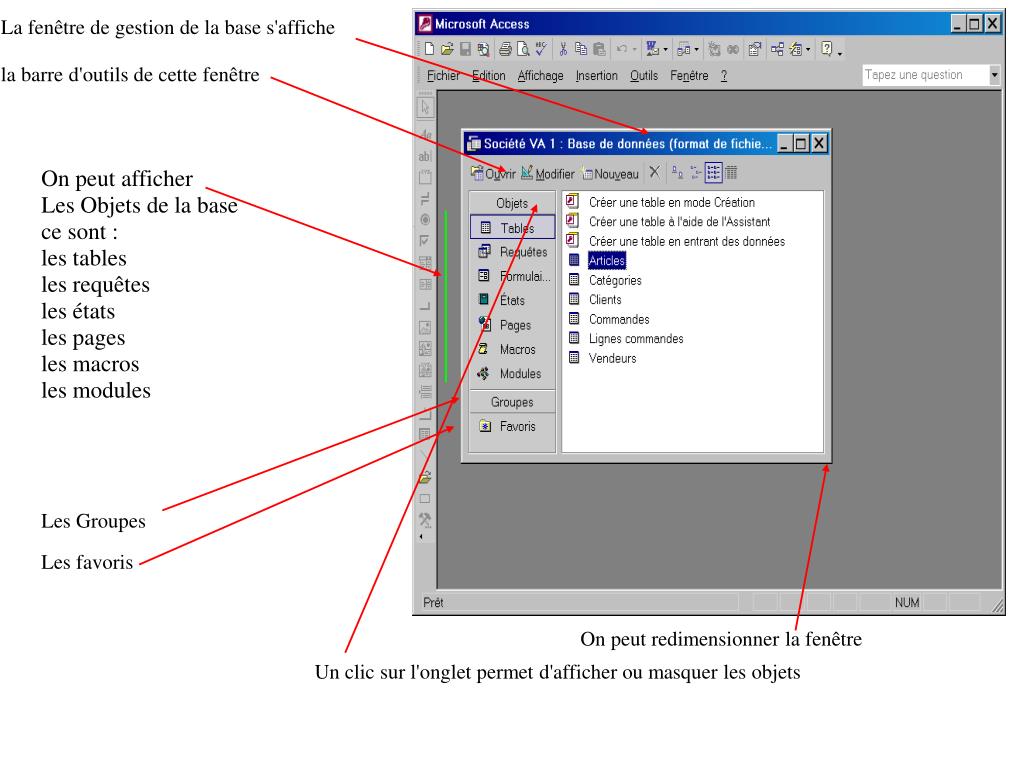Click the Modifier button
The width and height of the screenshot is (1023, 767).
pyautogui.click(x=548, y=173)
